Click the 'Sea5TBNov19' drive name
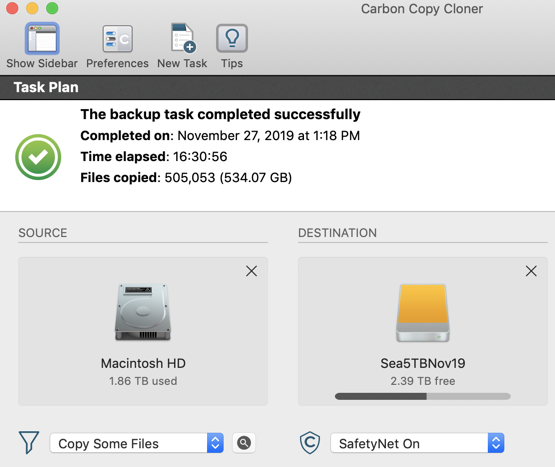555x467 pixels. (x=423, y=363)
